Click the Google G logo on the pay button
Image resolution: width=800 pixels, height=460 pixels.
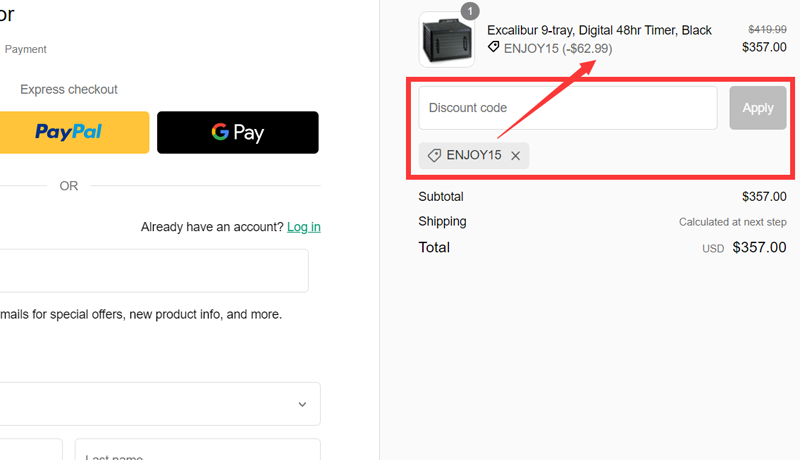[221, 132]
